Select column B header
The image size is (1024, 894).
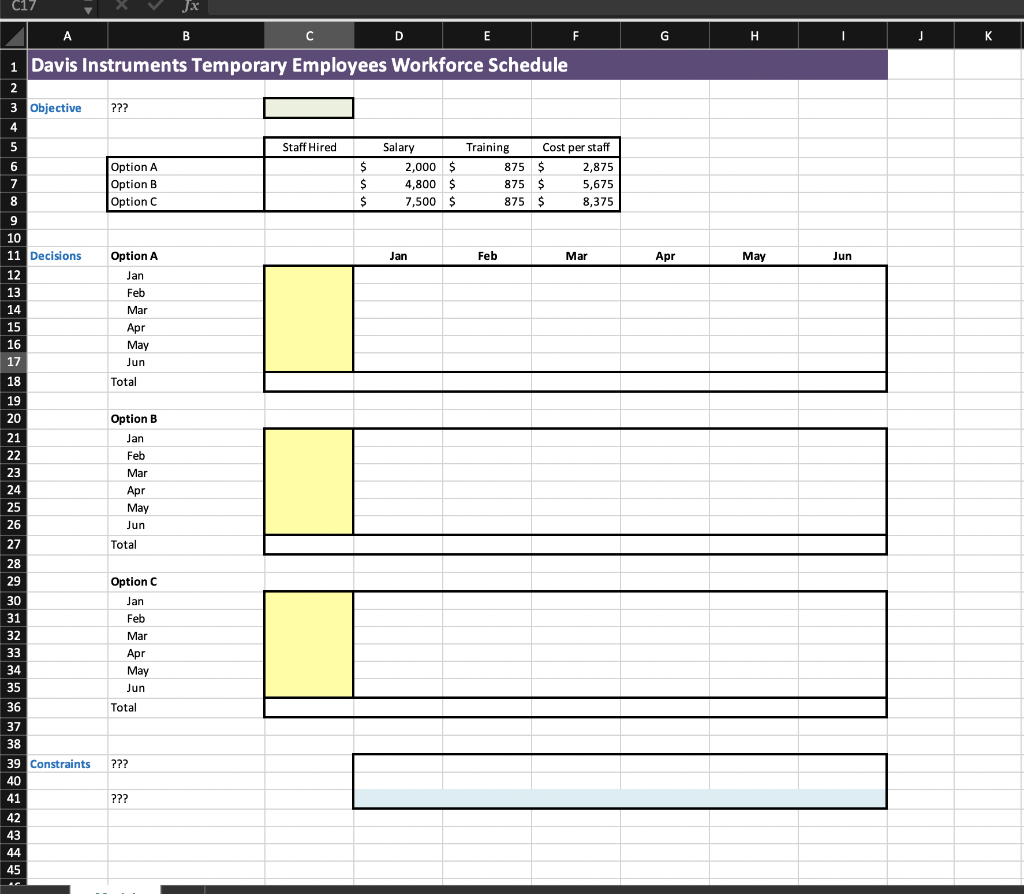click(186, 36)
